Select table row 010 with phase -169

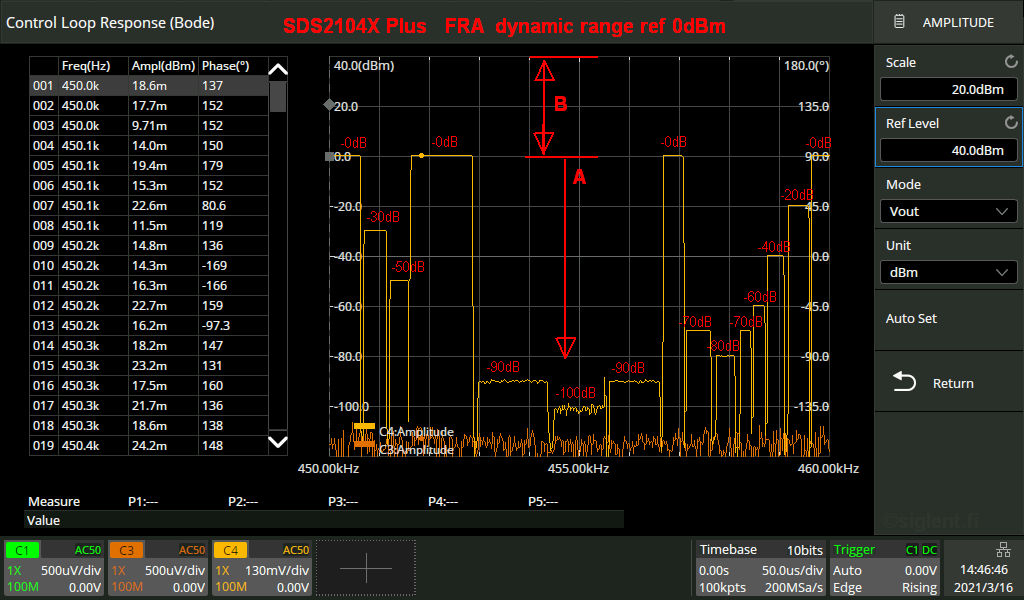point(149,266)
